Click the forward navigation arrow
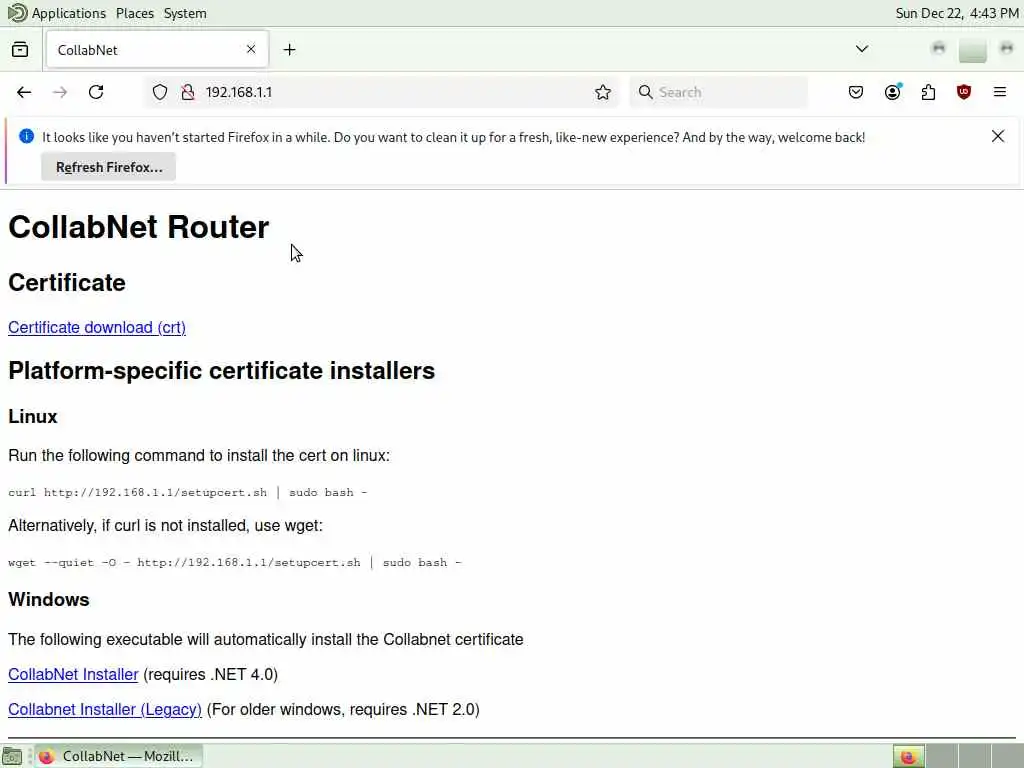The width and height of the screenshot is (1024, 768). coord(59,92)
